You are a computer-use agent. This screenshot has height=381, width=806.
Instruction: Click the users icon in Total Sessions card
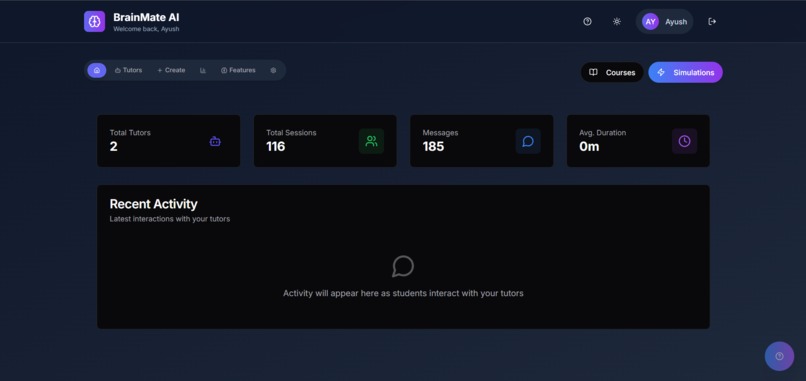pos(371,141)
